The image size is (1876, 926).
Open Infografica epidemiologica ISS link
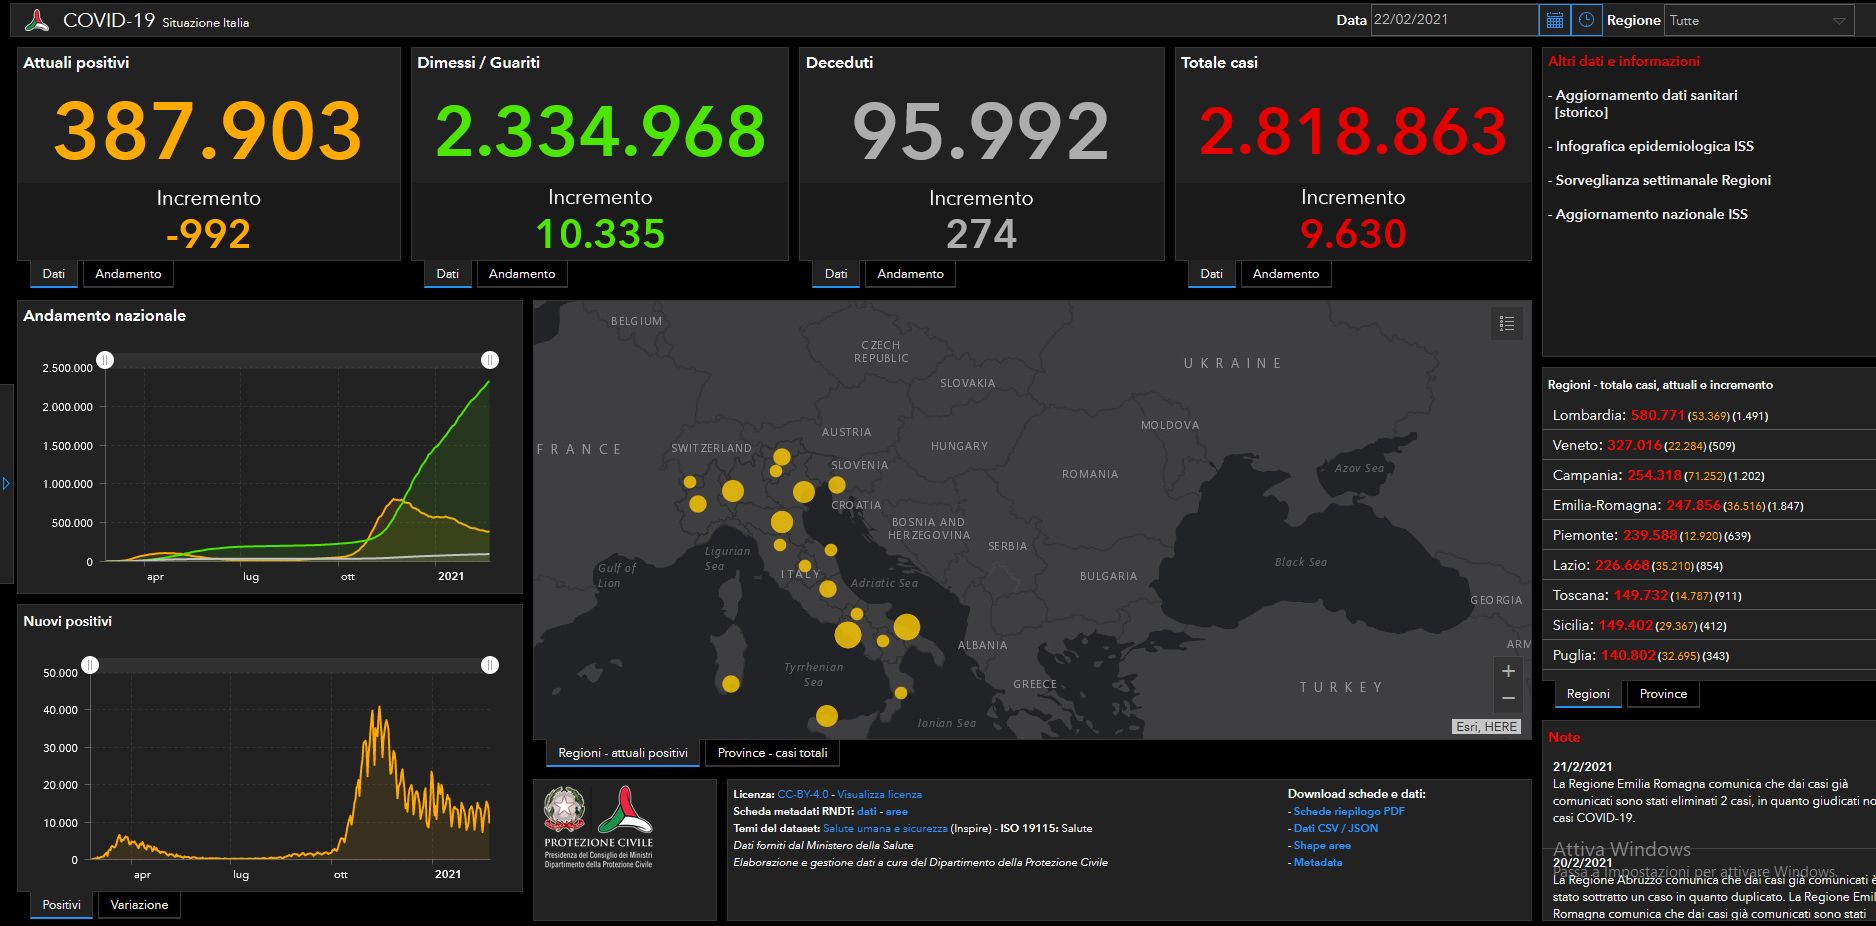[1654, 146]
